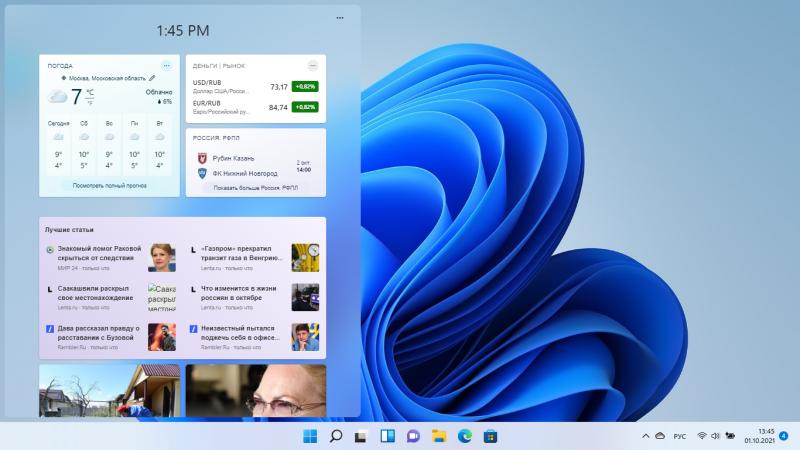The width and height of the screenshot is (800, 450).
Task: Open the Chat app on the taskbar
Action: tap(413, 436)
